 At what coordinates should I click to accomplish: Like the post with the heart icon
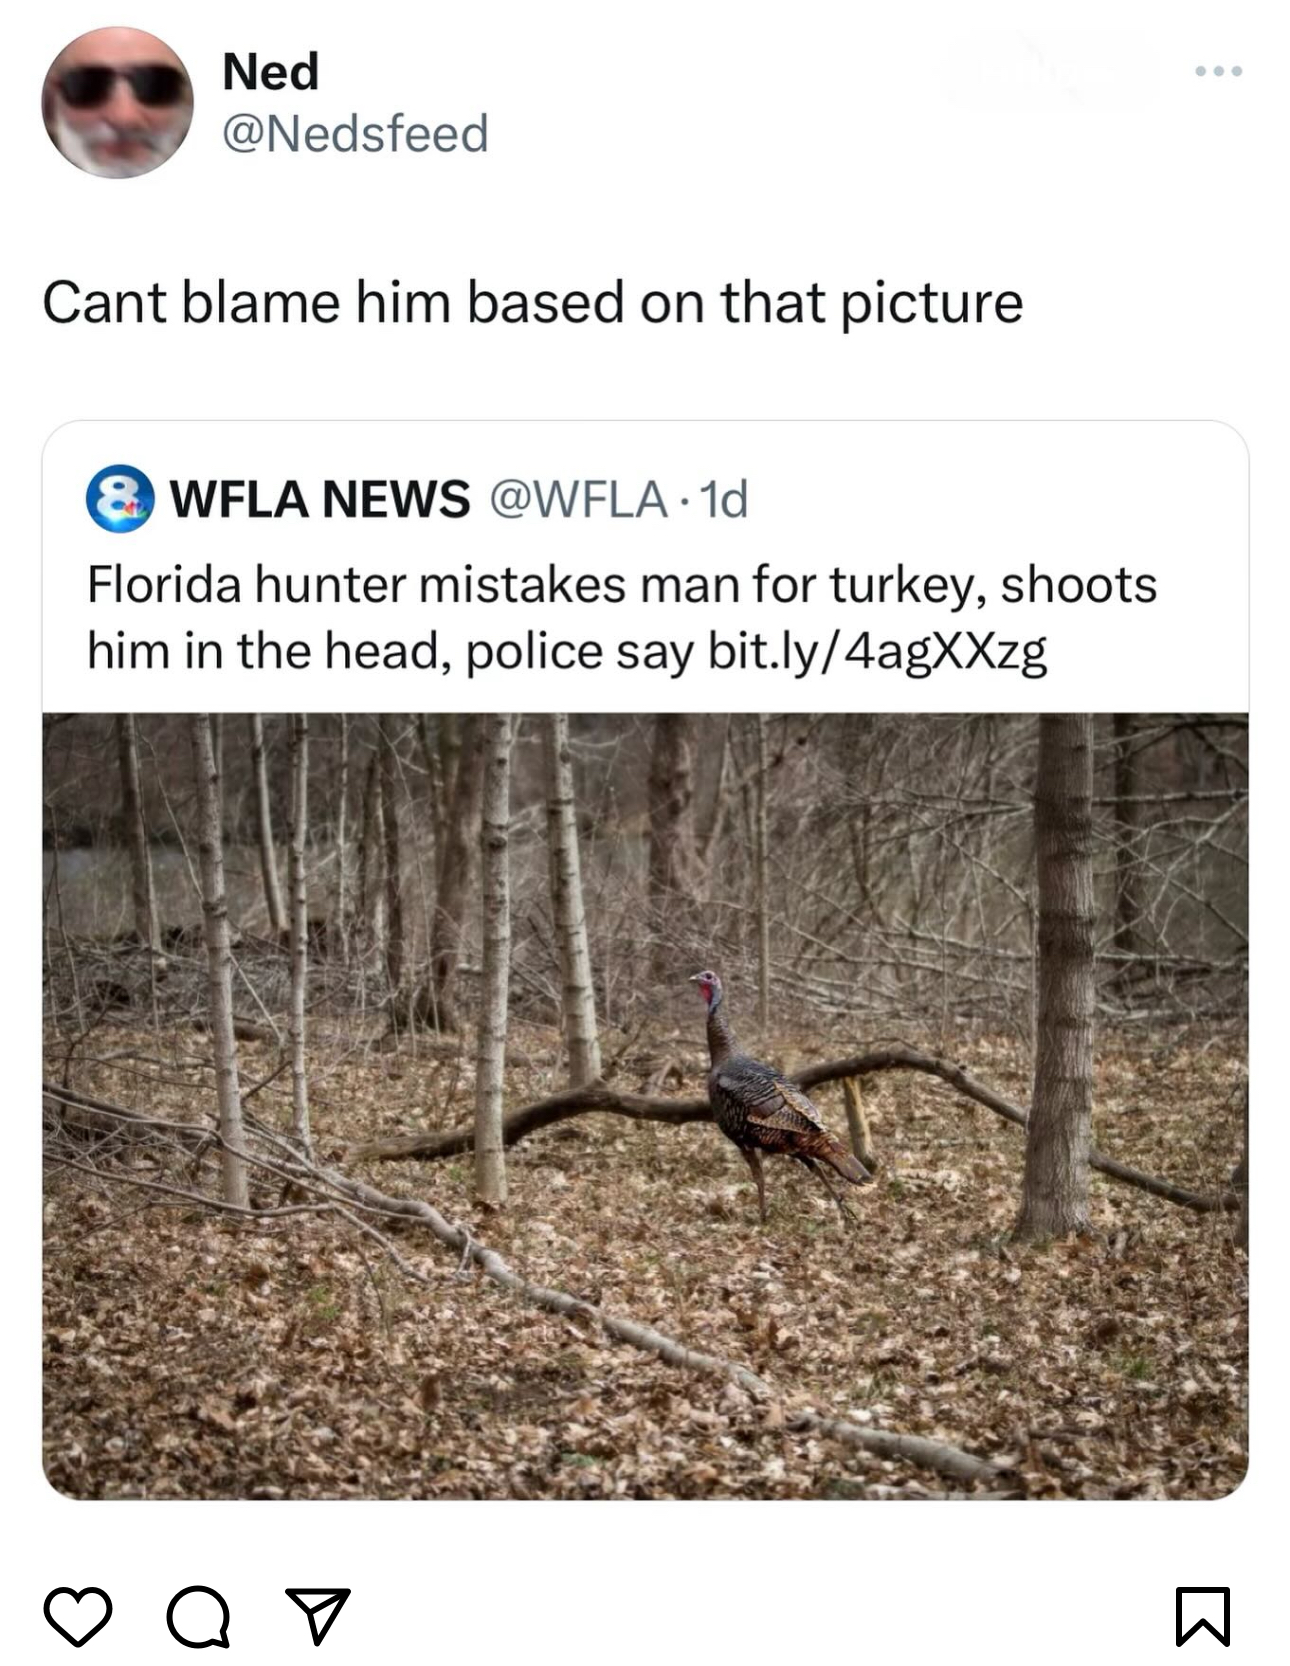[x=78, y=1615]
